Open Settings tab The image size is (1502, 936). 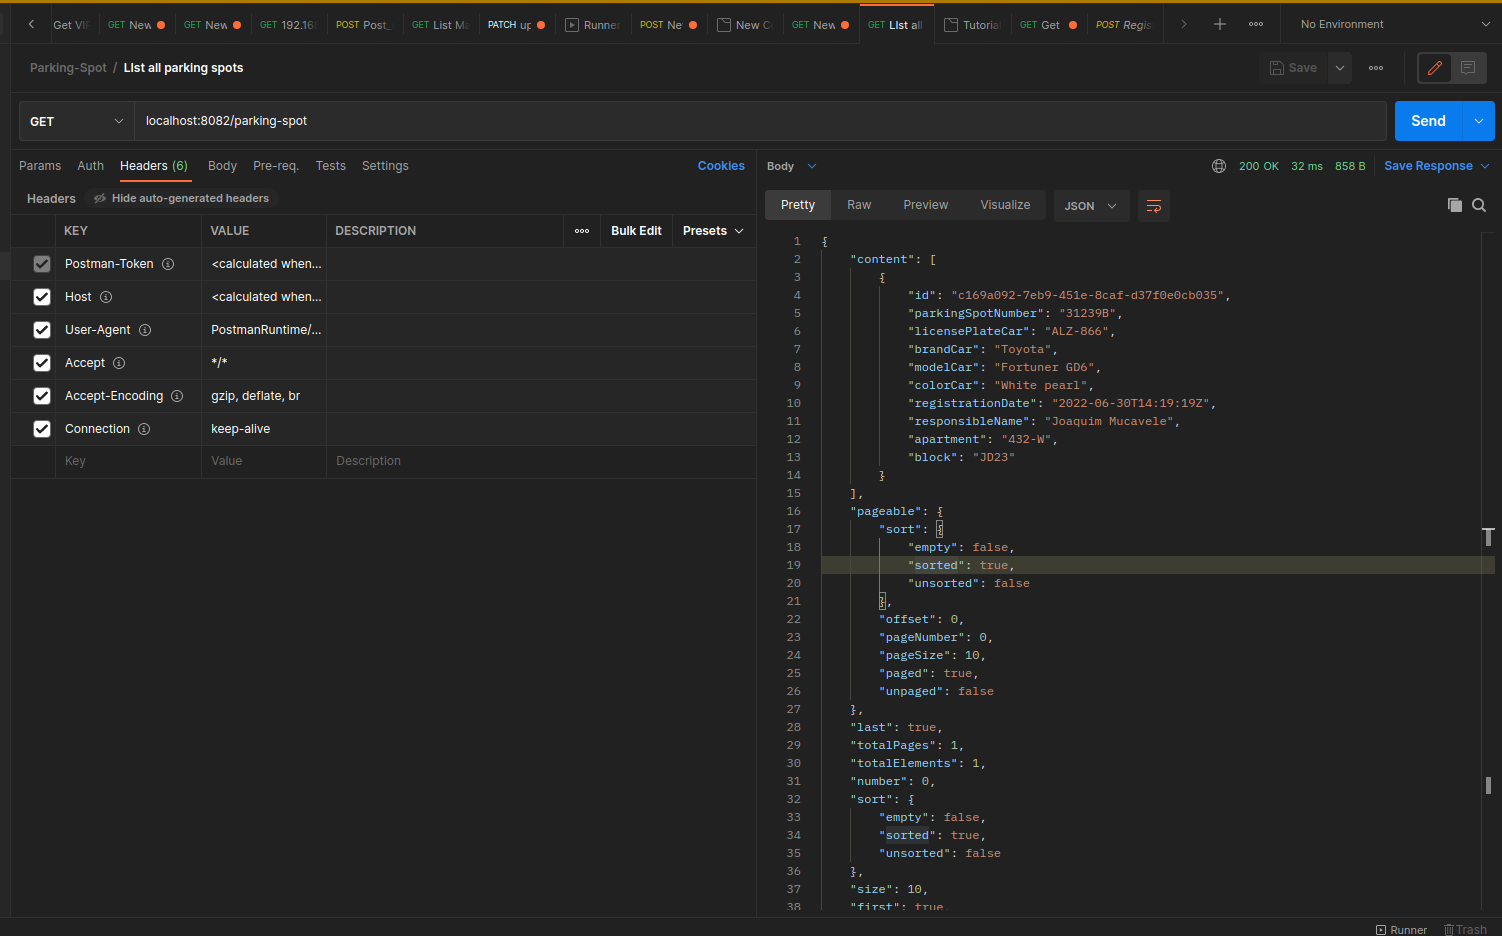click(x=385, y=166)
